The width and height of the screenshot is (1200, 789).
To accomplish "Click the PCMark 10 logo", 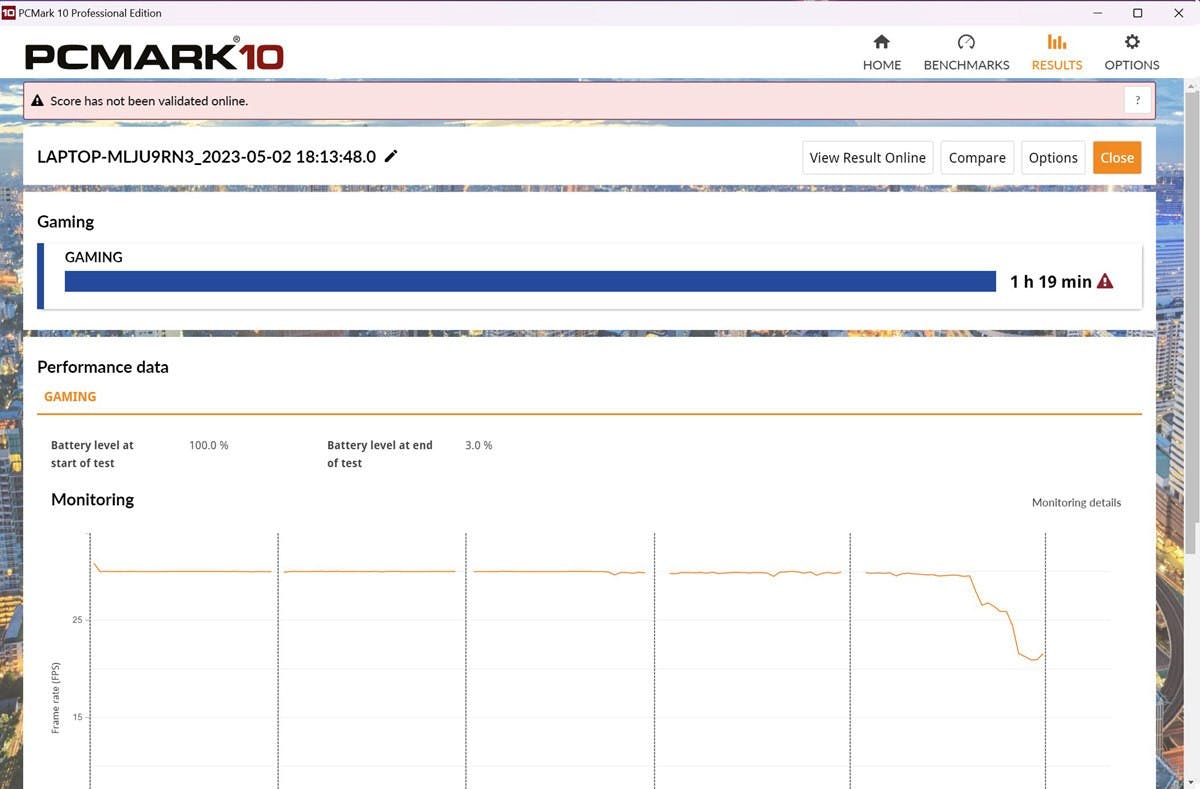I will click(x=154, y=54).
